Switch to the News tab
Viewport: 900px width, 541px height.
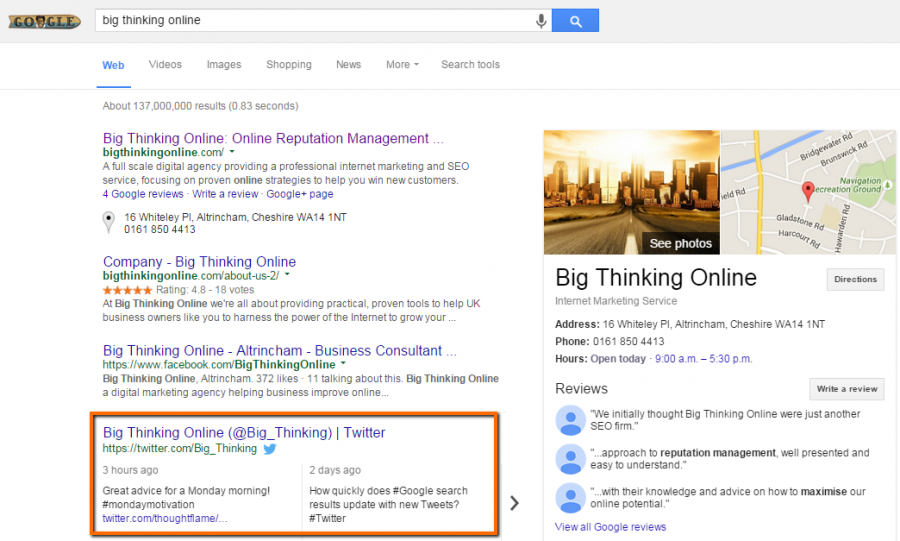point(348,65)
